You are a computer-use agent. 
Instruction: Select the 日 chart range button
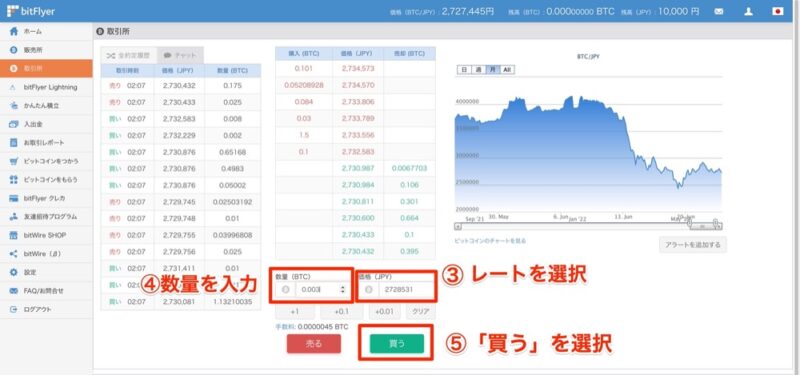463,69
